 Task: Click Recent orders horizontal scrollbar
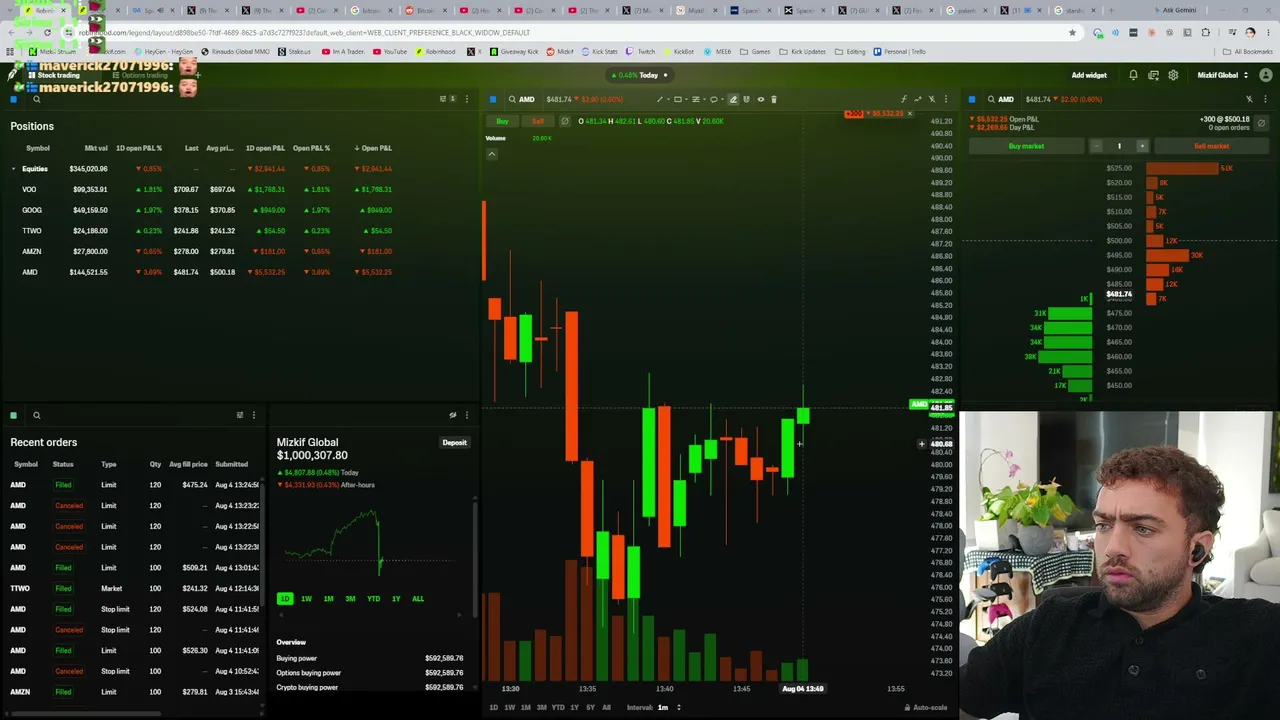tap(85, 713)
